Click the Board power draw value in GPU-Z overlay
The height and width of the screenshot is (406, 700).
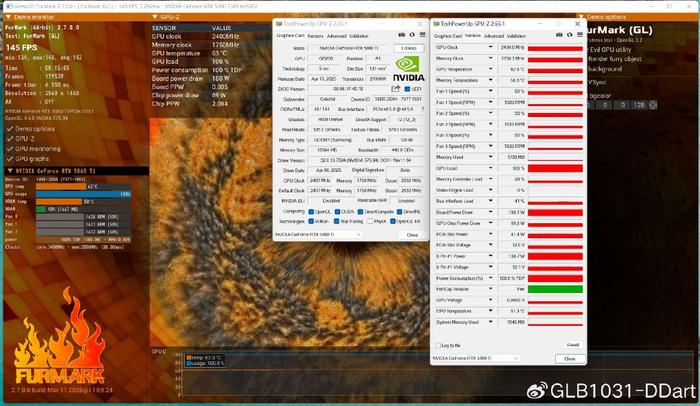(x=221, y=78)
